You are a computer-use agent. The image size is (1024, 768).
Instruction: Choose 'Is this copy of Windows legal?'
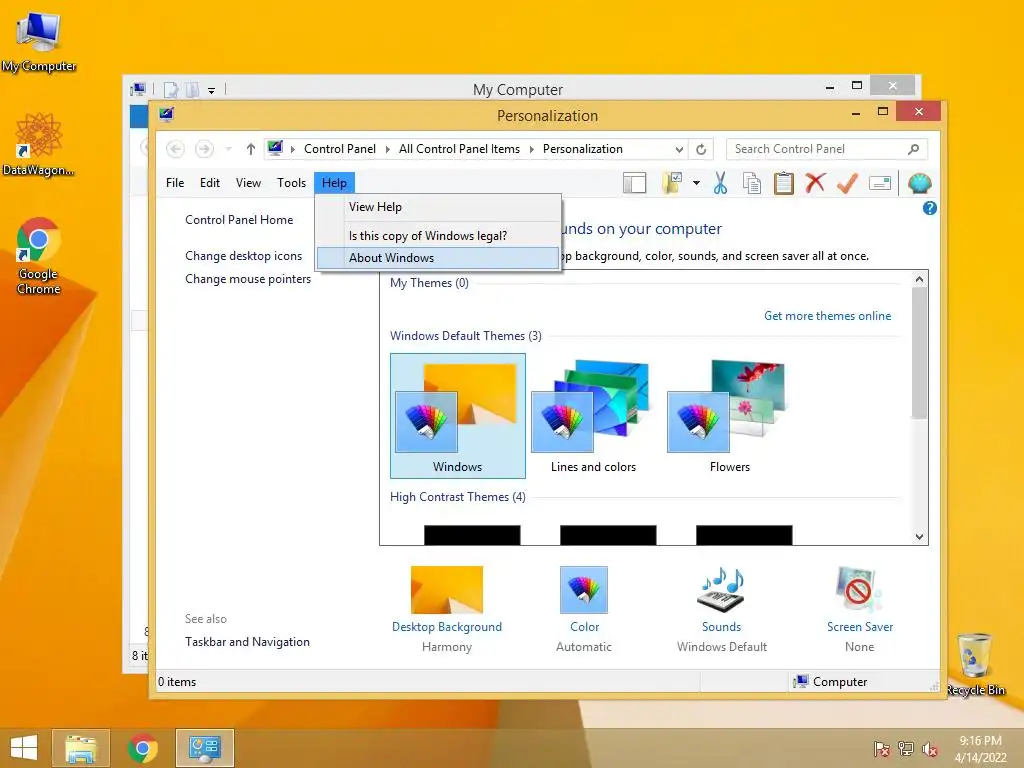pyautogui.click(x=438, y=236)
